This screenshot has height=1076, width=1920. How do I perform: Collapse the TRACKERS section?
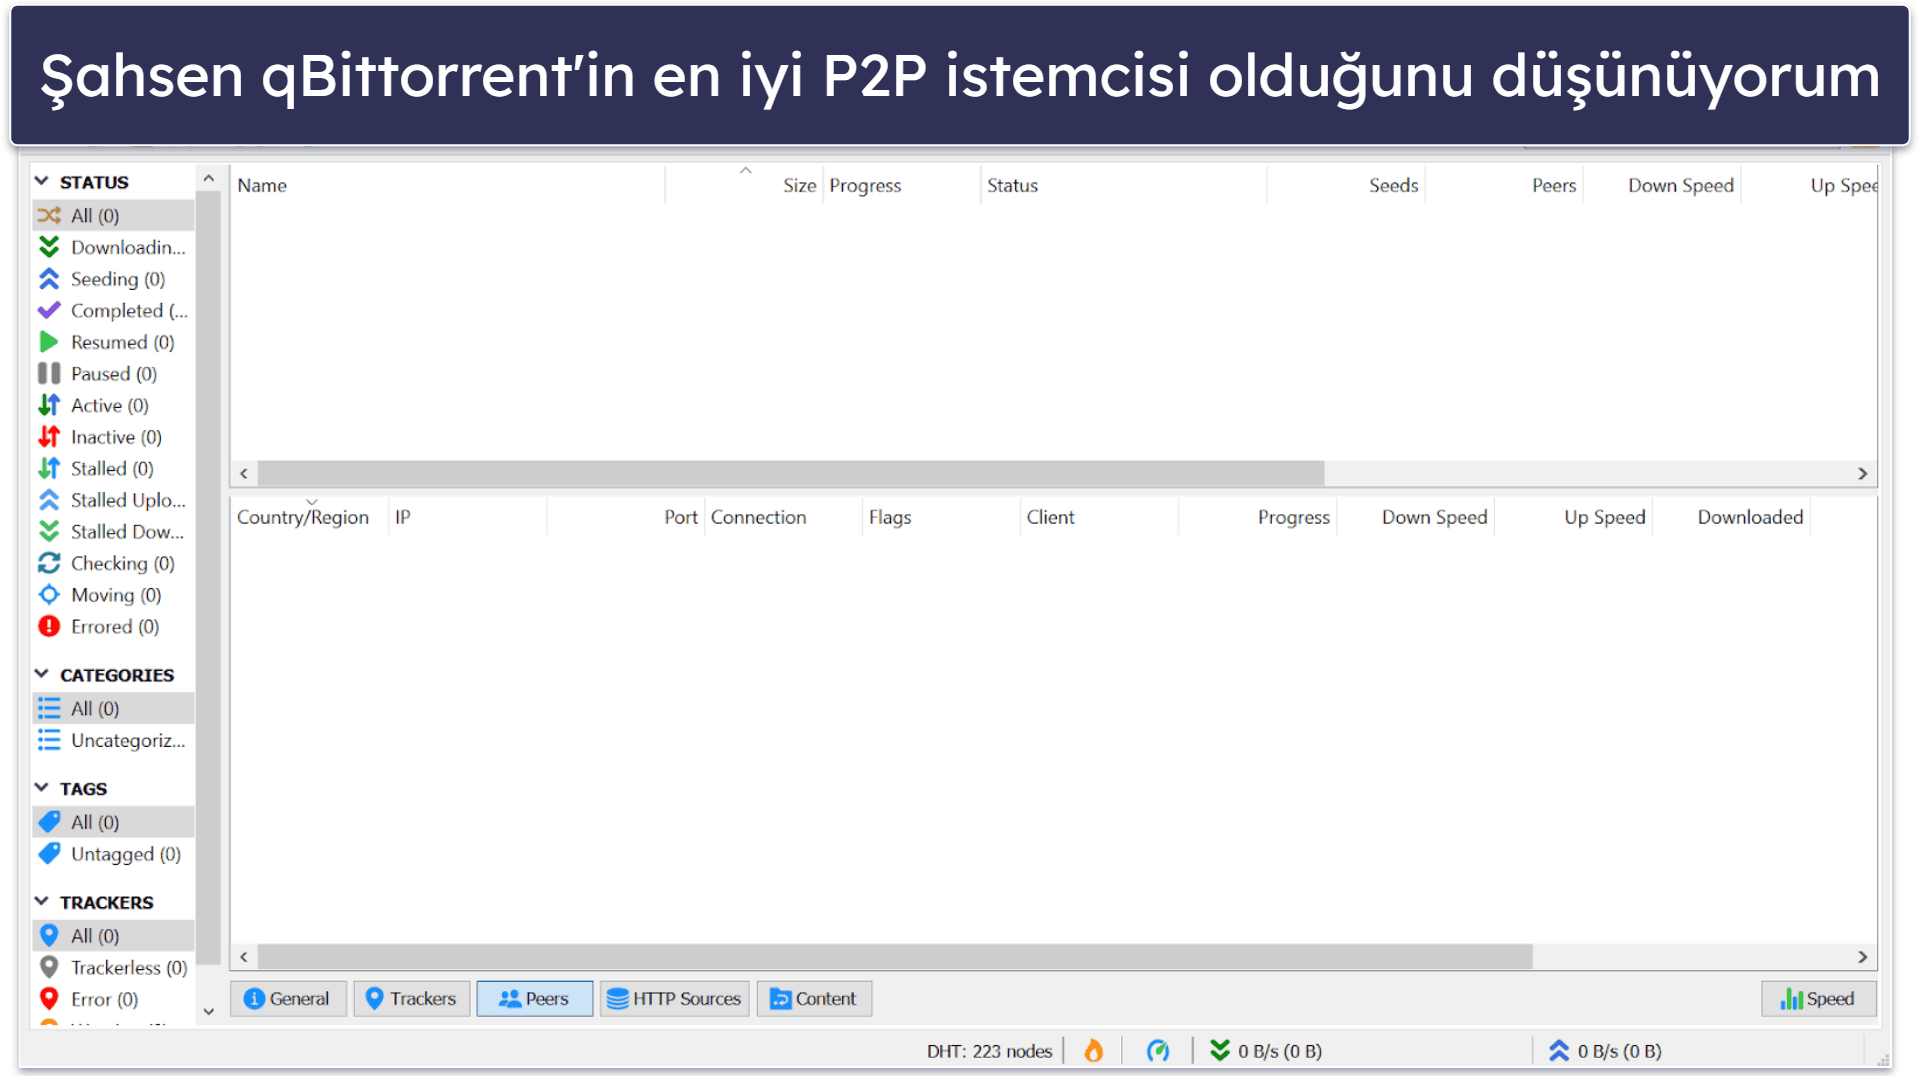click(42, 901)
